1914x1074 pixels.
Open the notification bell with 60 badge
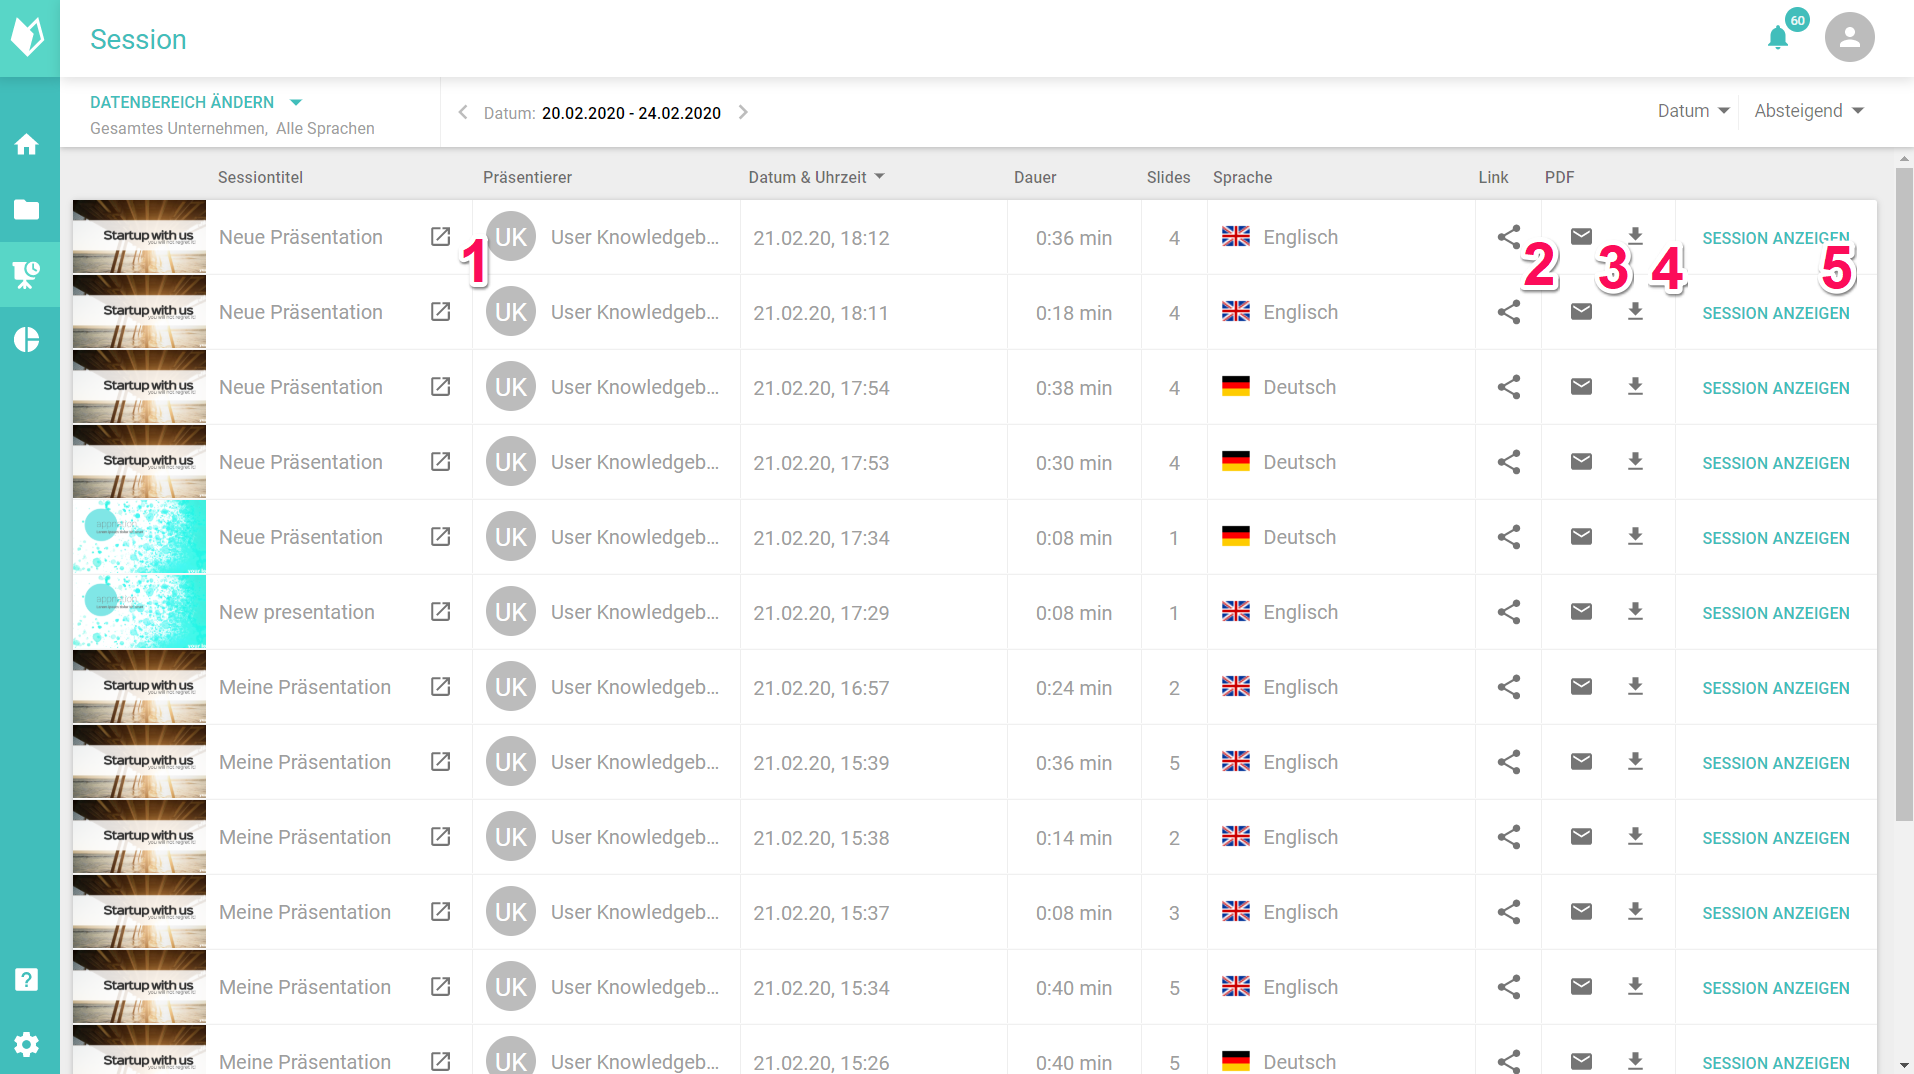point(1778,38)
